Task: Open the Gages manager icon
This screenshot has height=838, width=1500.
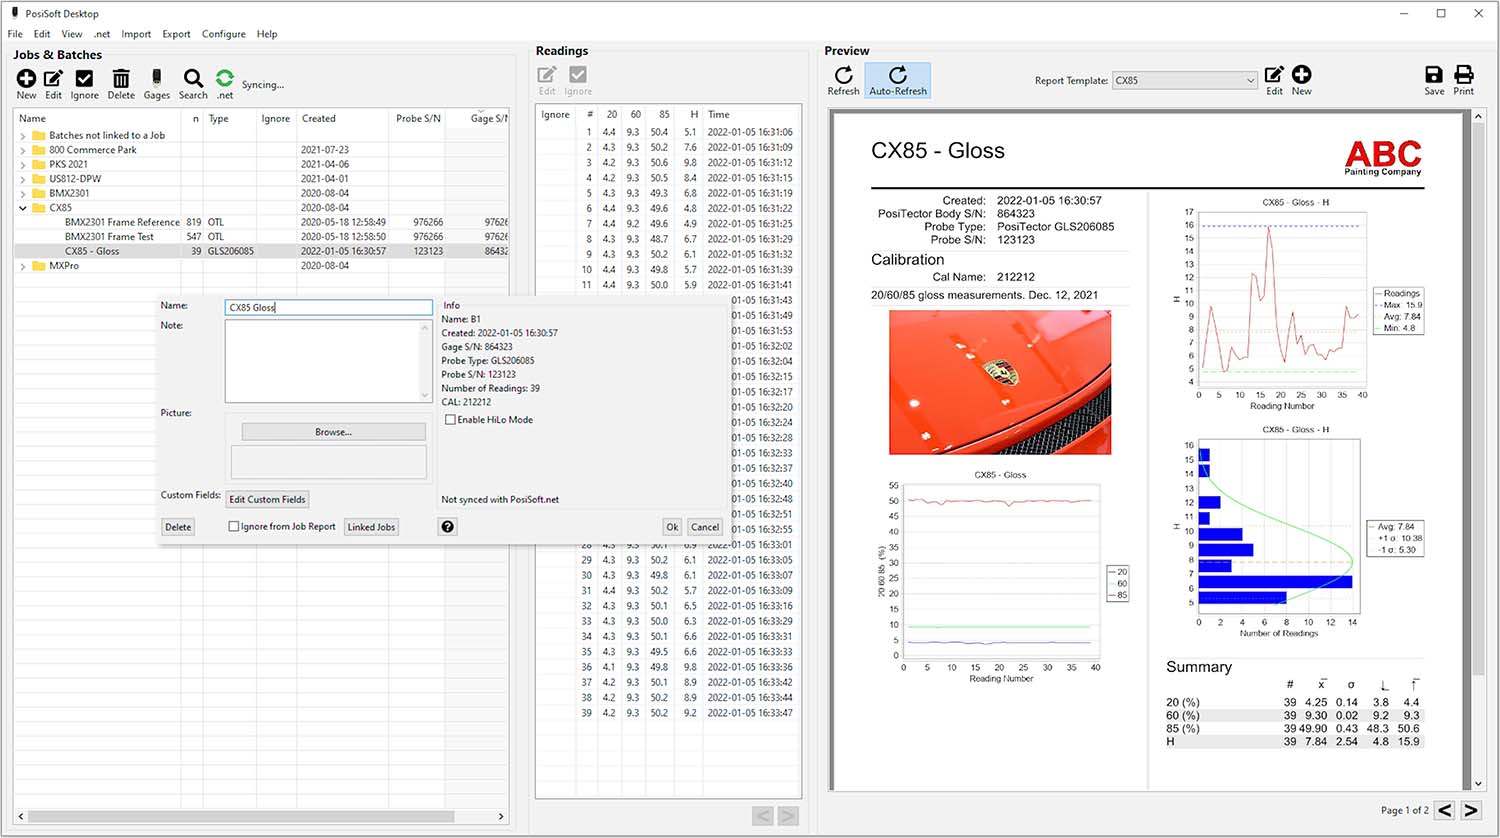Action: (156, 80)
